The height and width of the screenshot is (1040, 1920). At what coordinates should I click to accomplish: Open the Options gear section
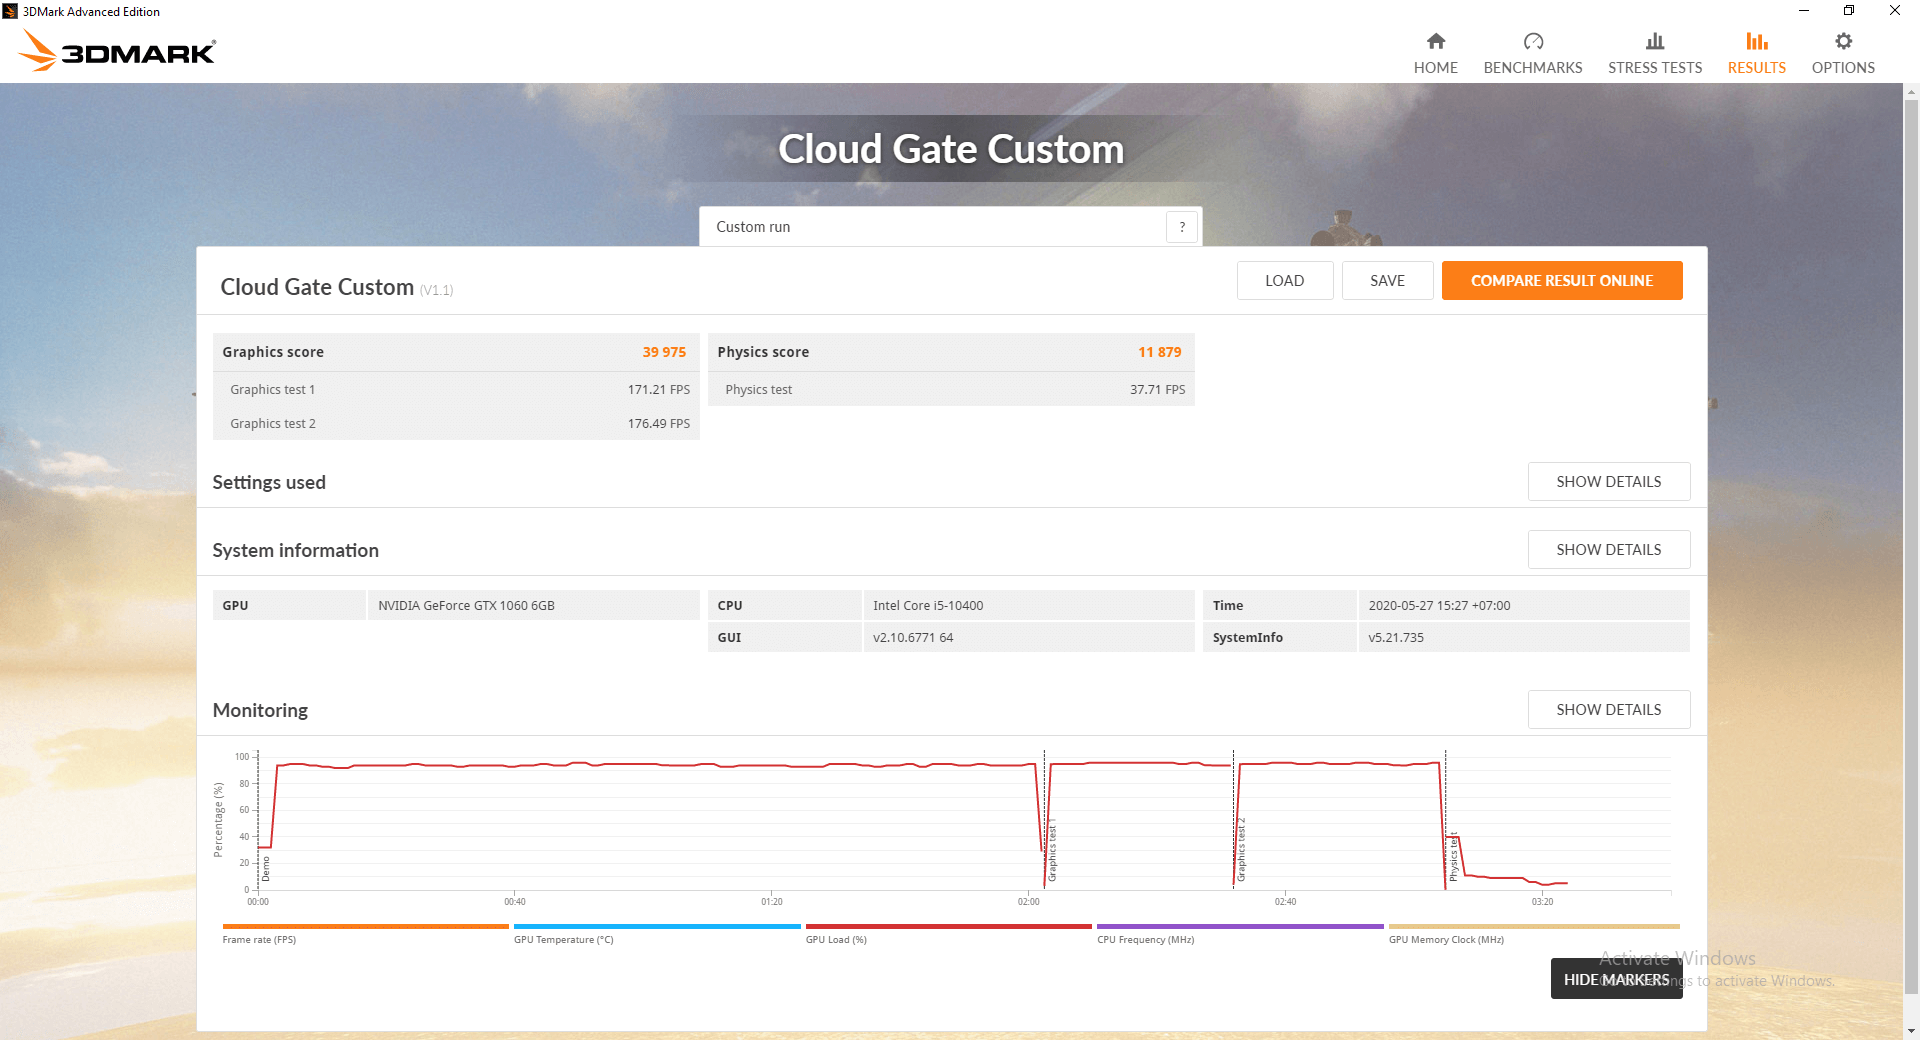(1842, 54)
